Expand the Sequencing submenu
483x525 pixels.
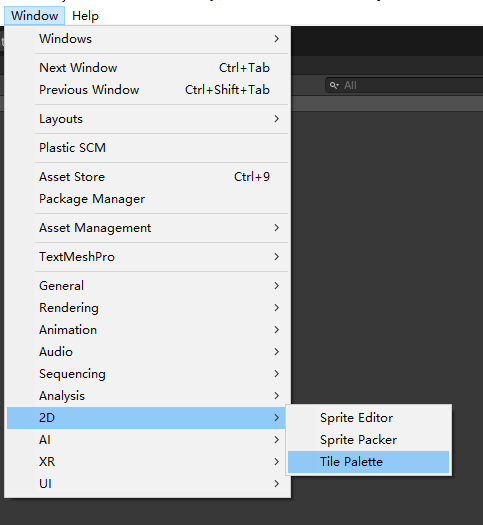146,374
